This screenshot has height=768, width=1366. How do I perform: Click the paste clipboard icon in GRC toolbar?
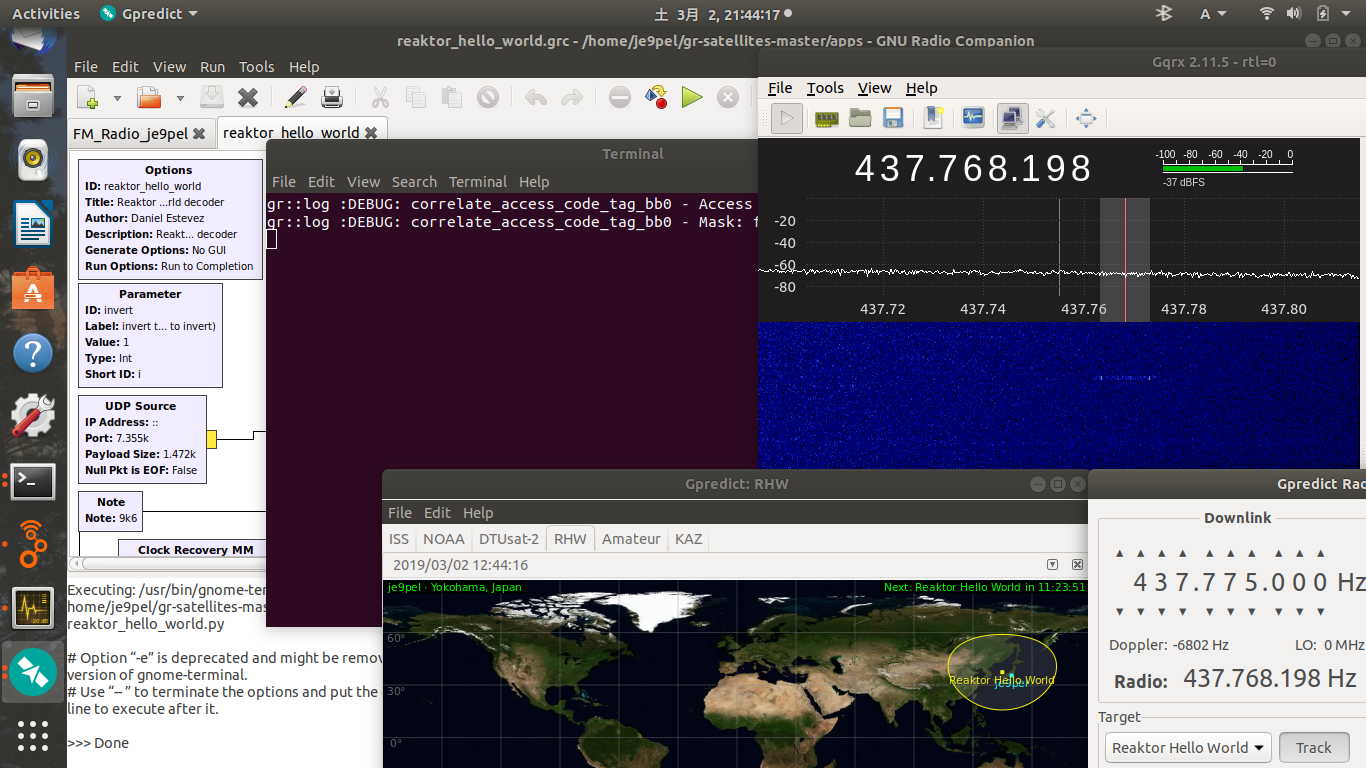click(x=452, y=97)
